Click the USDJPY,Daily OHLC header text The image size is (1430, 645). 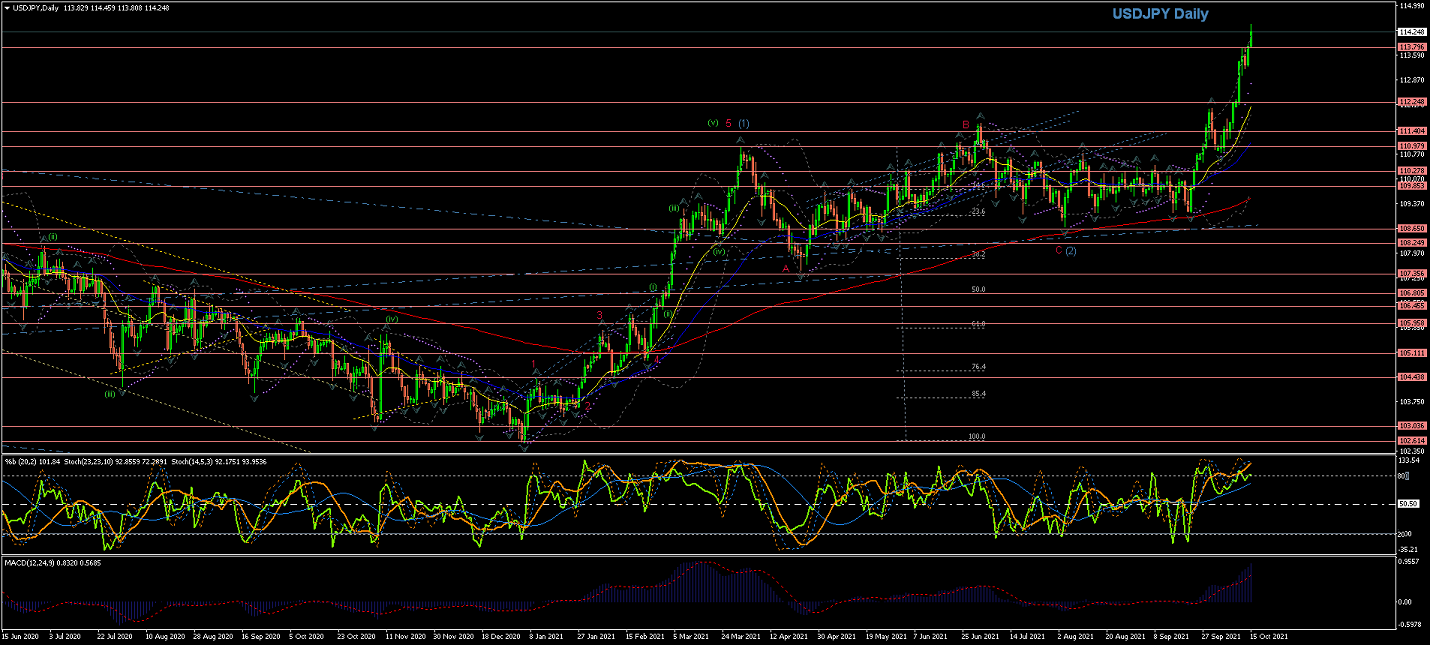pyautogui.click(x=91, y=7)
